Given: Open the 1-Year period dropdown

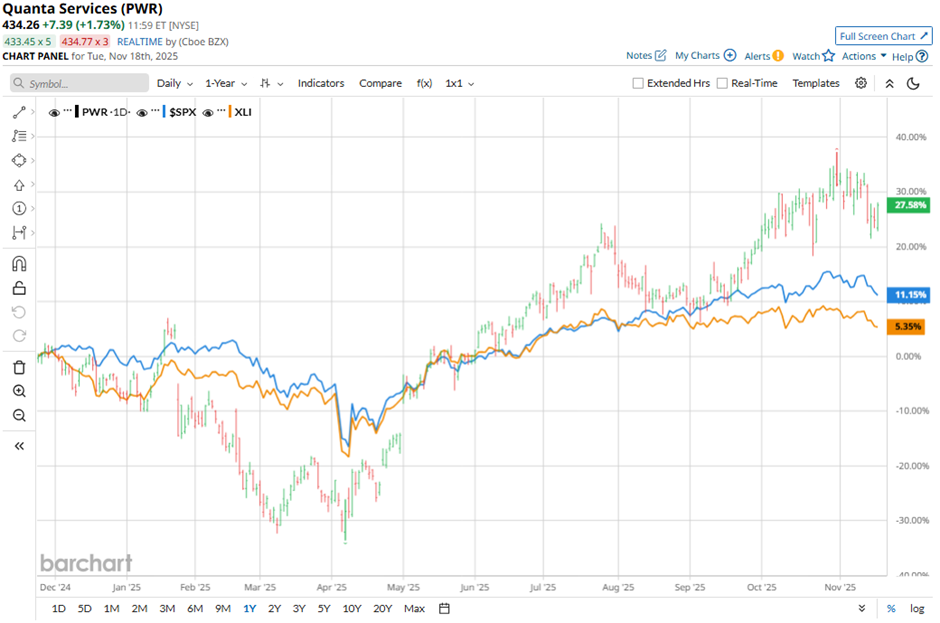Looking at the screenshot, I should pyautogui.click(x=226, y=83).
